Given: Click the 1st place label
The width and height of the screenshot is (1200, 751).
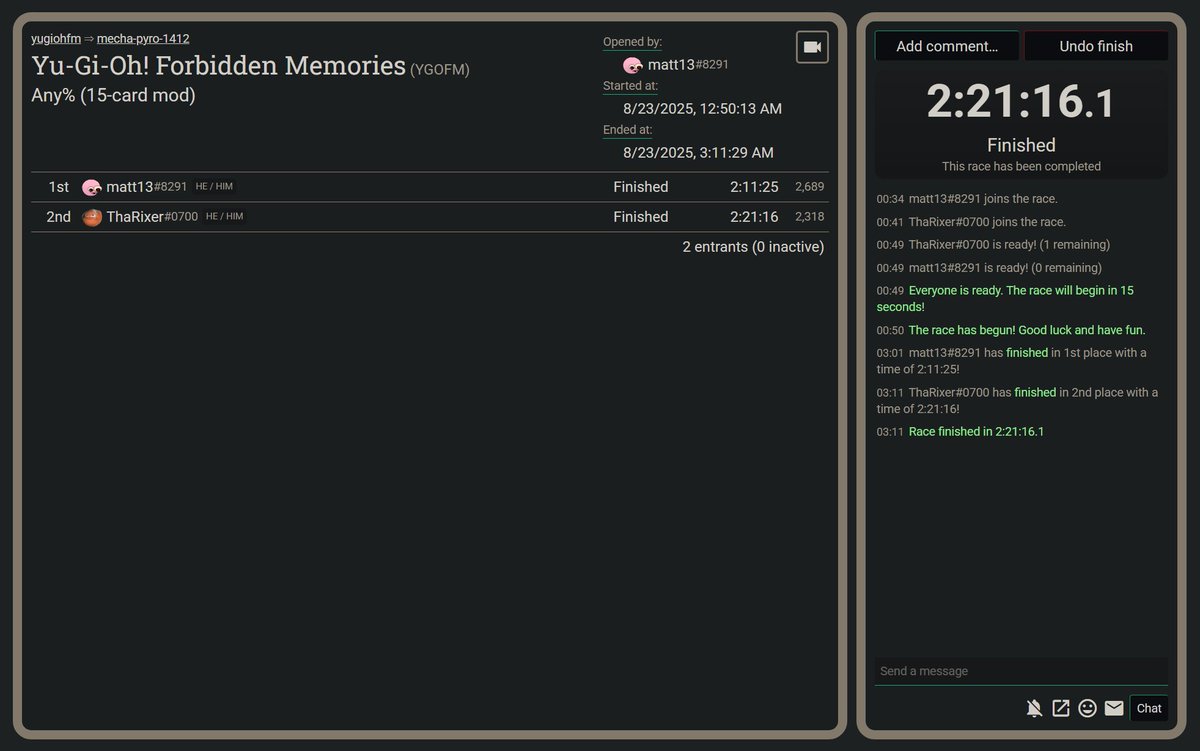Looking at the screenshot, I should [x=58, y=187].
